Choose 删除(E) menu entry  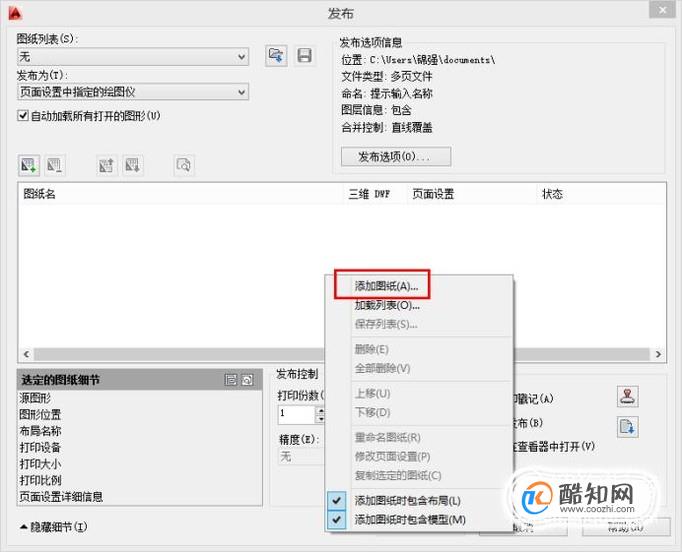[371, 349]
